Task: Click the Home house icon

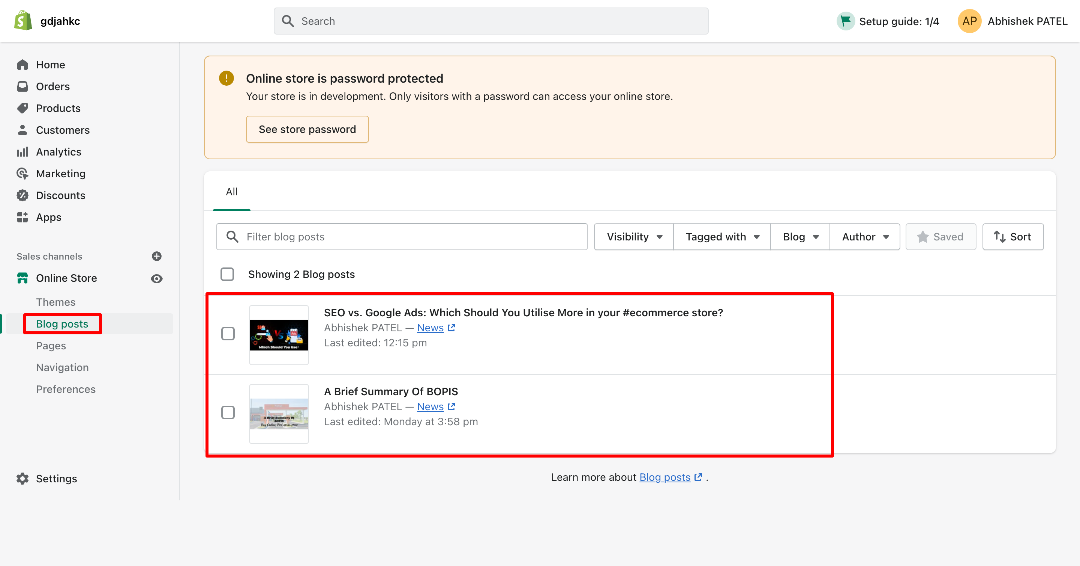Action: [x=23, y=65]
